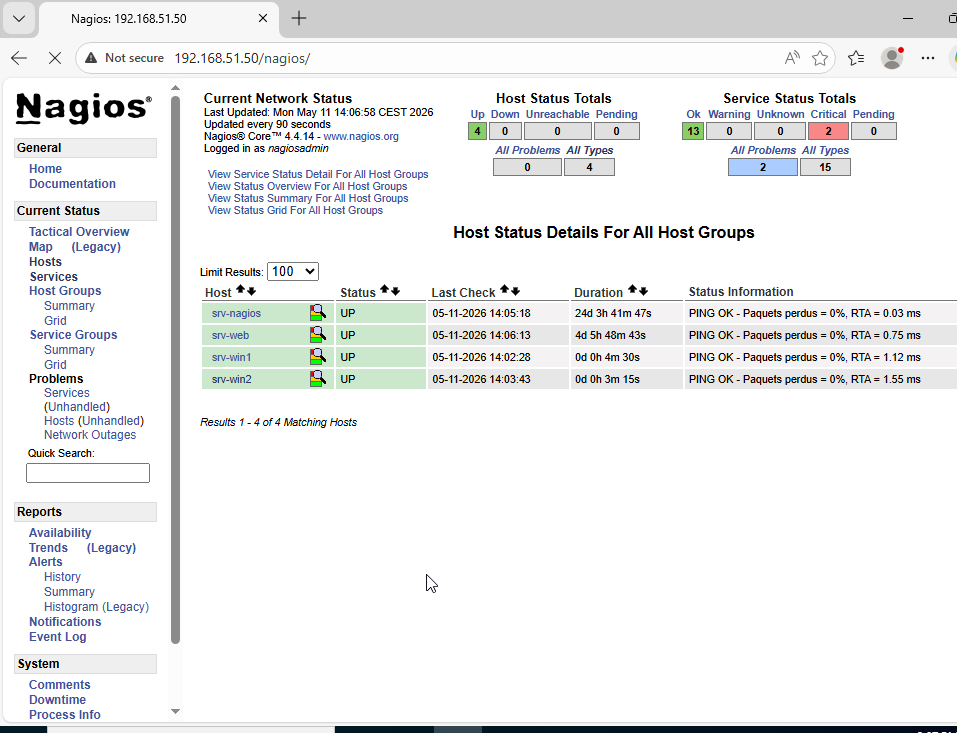
Task: Open the browser profile menu
Action: coord(892,58)
